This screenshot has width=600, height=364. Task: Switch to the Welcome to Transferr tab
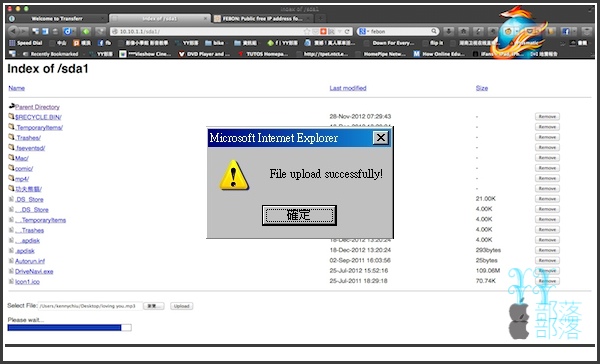(x=57, y=18)
